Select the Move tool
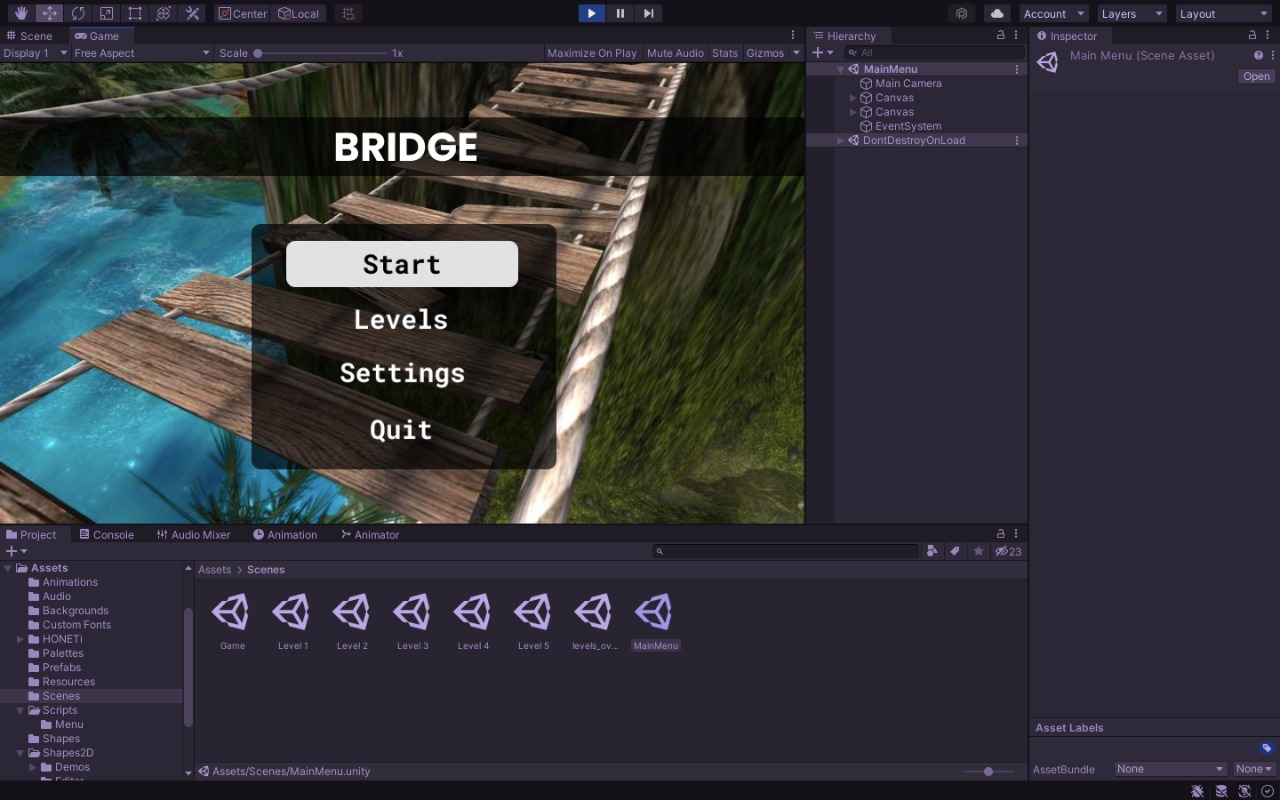 (x=49, y=13)
